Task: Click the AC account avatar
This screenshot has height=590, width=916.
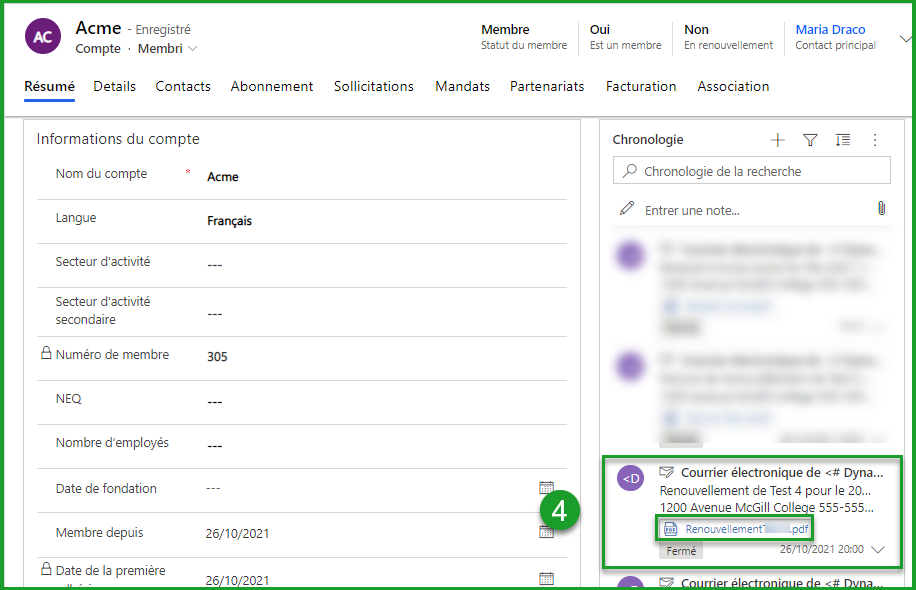Action: coord(42,37)
